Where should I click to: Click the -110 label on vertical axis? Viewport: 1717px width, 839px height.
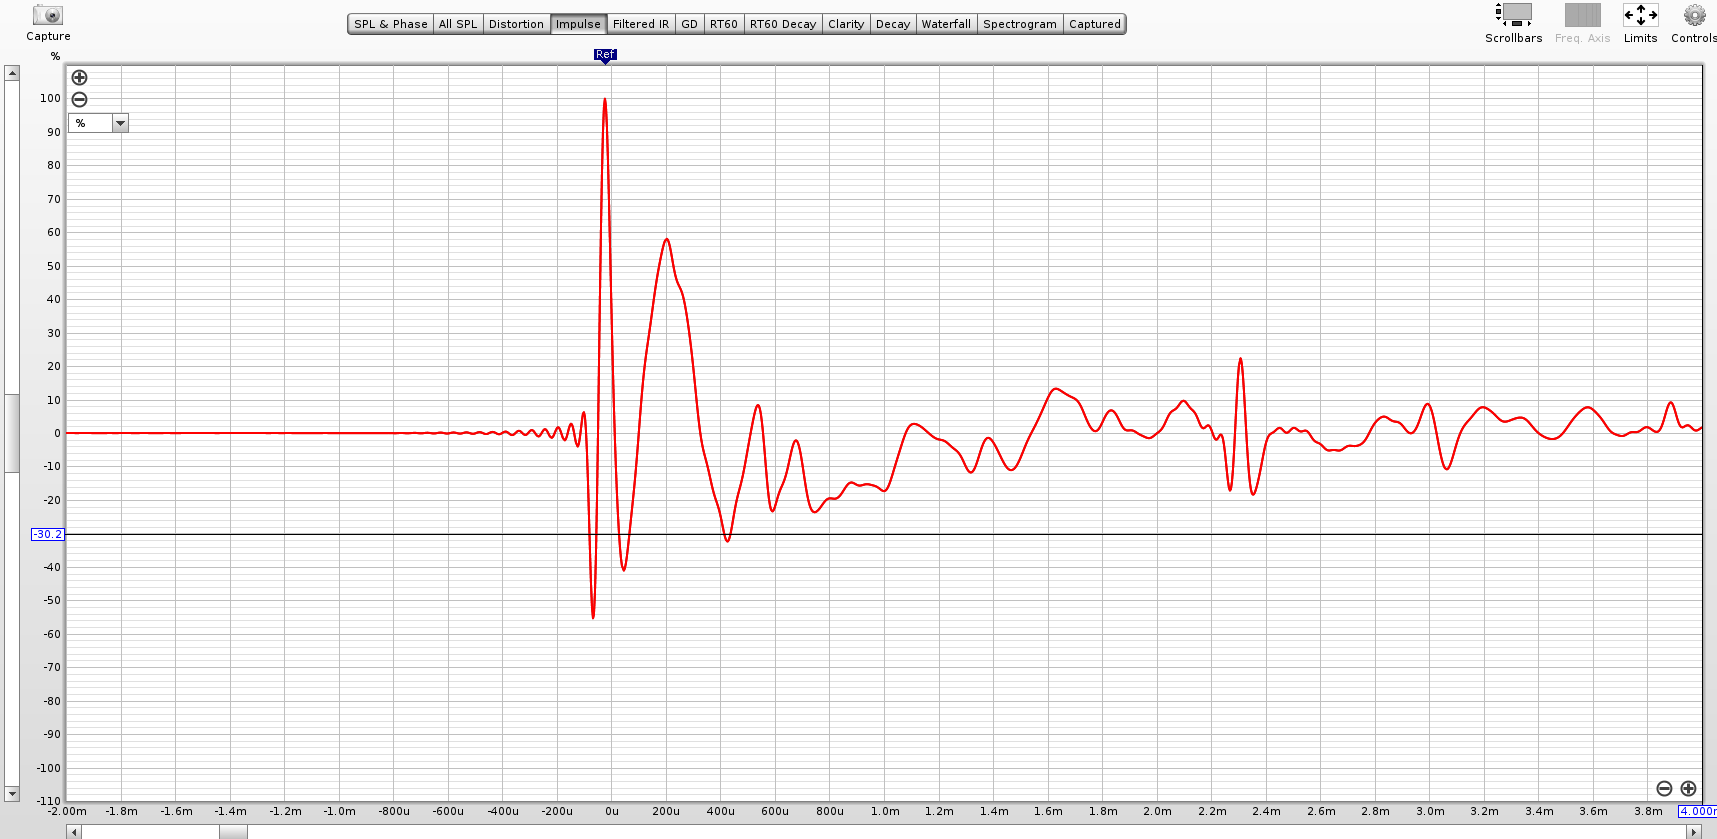coord(49,801)
